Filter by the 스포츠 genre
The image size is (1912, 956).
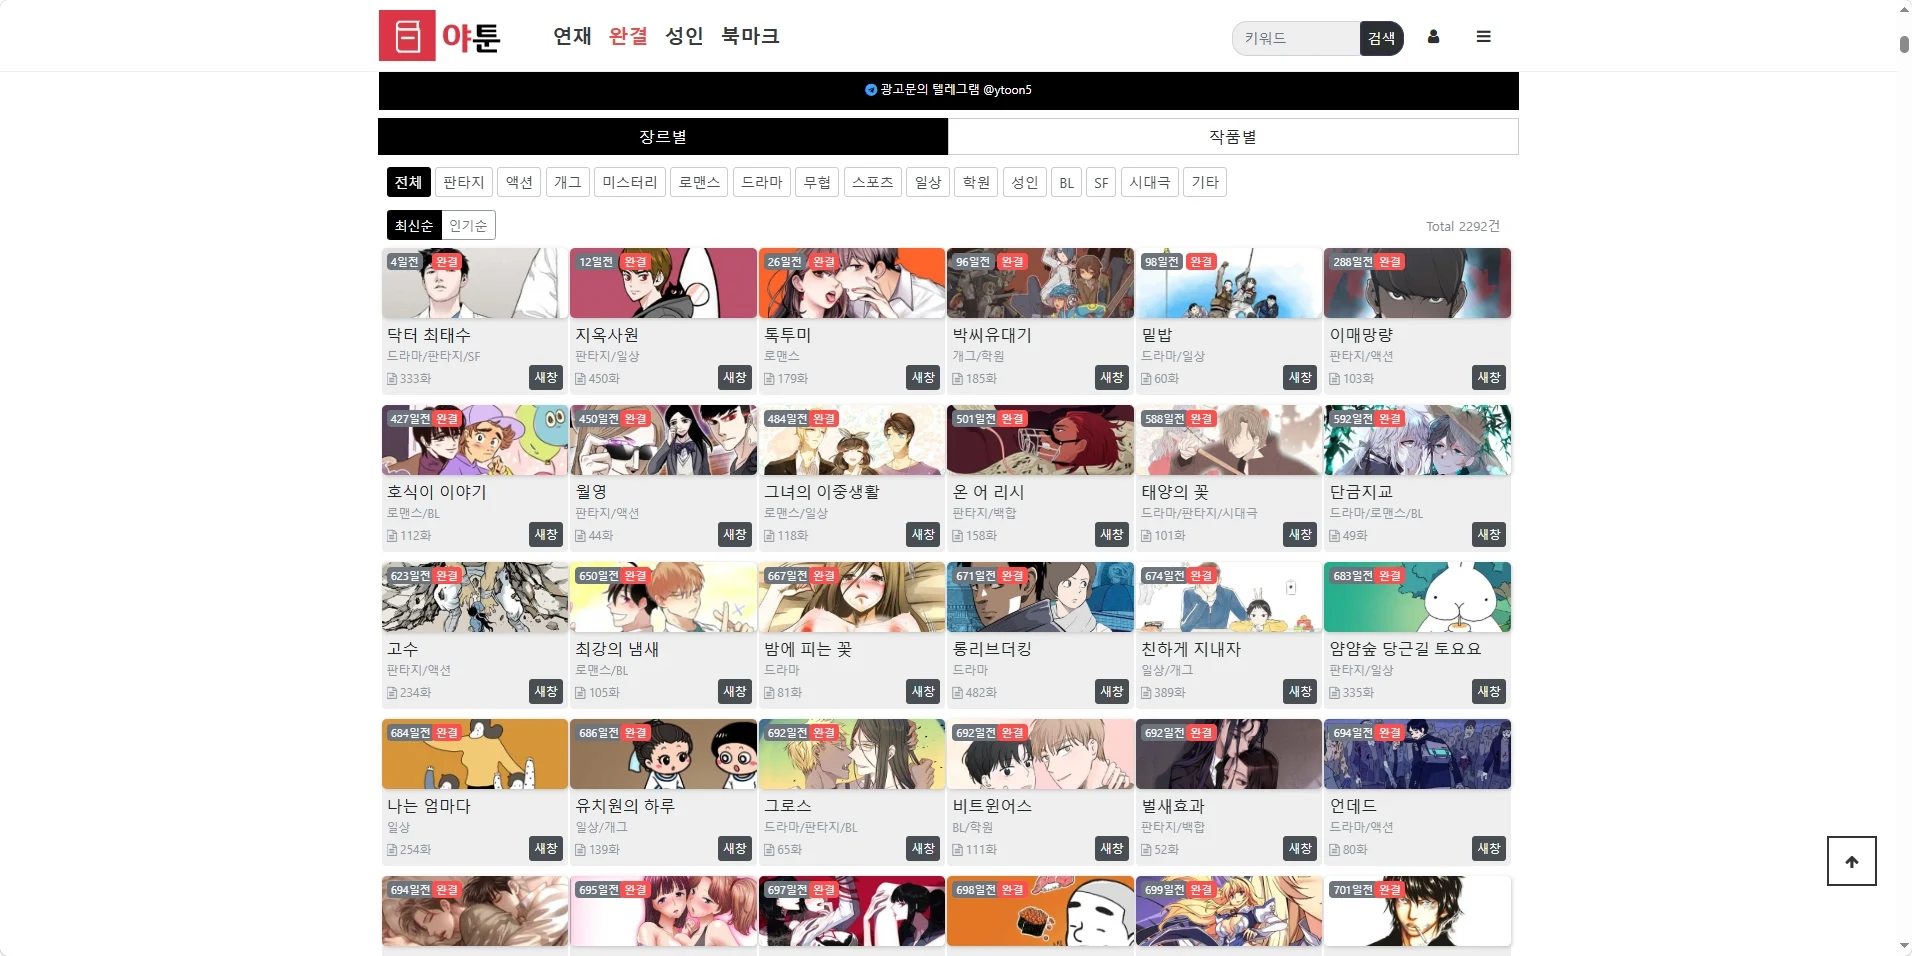click(873, 182)
